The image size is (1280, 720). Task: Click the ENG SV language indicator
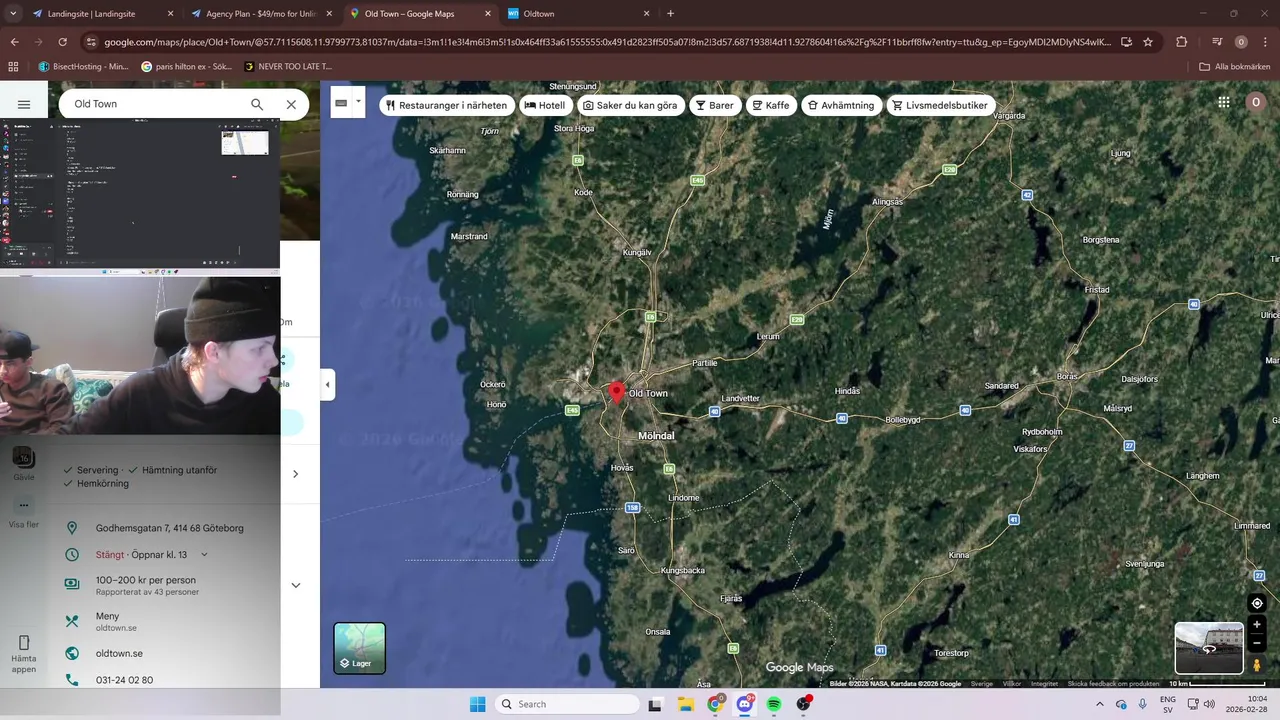click(x=1167, y=704)
